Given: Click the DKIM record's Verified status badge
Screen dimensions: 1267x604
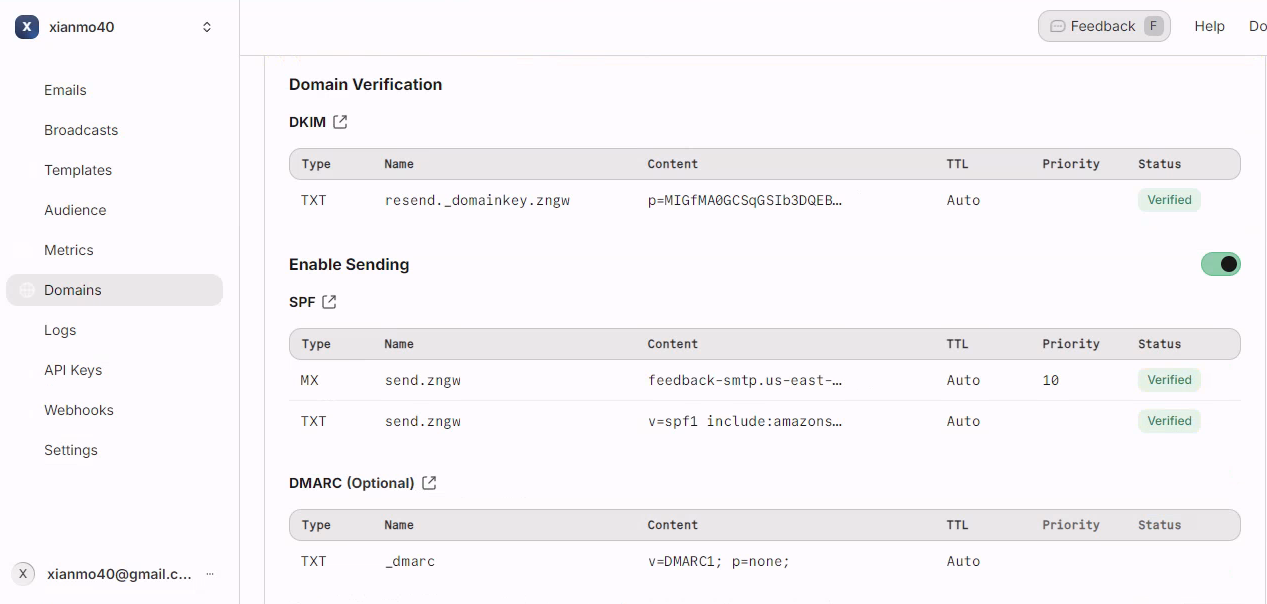Looking at the screenshot, I should point(1169,200).
